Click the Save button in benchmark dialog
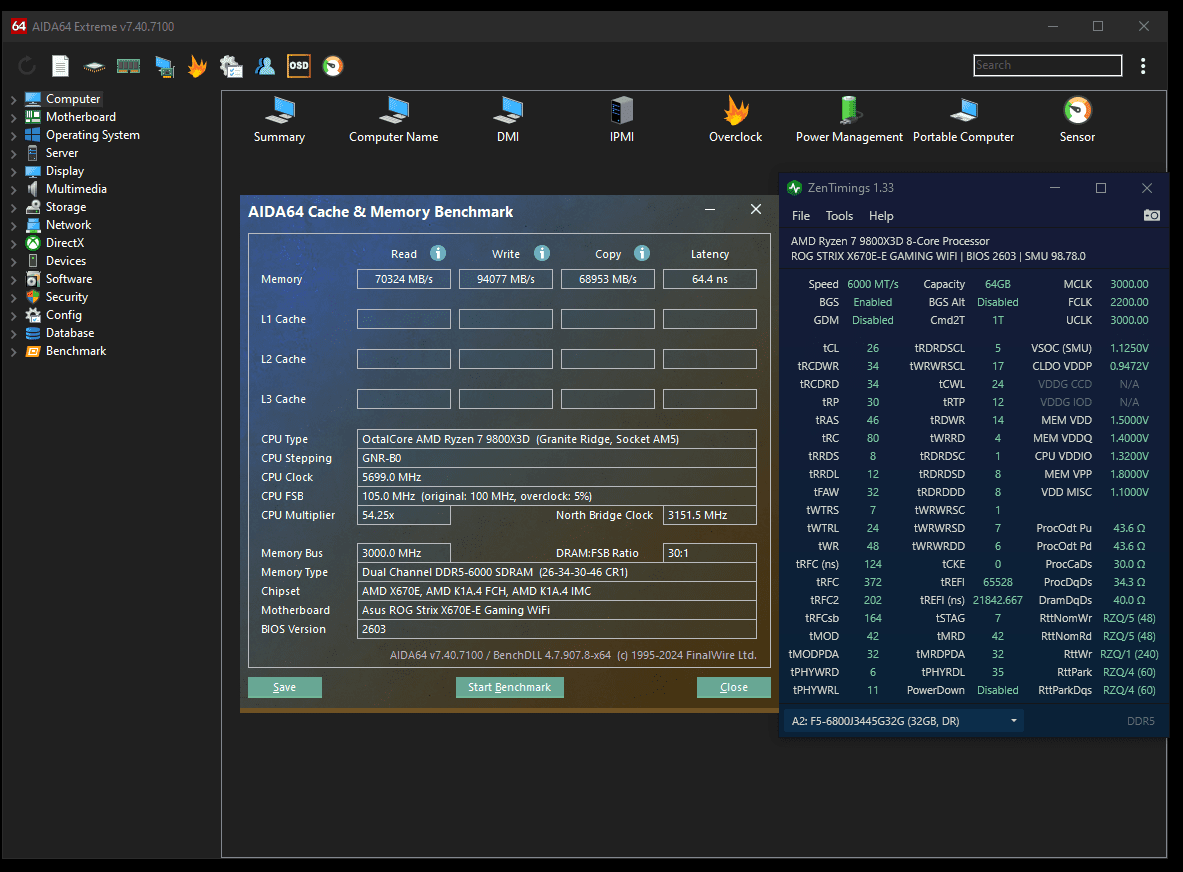1183x872 pixels. [285, 688]
